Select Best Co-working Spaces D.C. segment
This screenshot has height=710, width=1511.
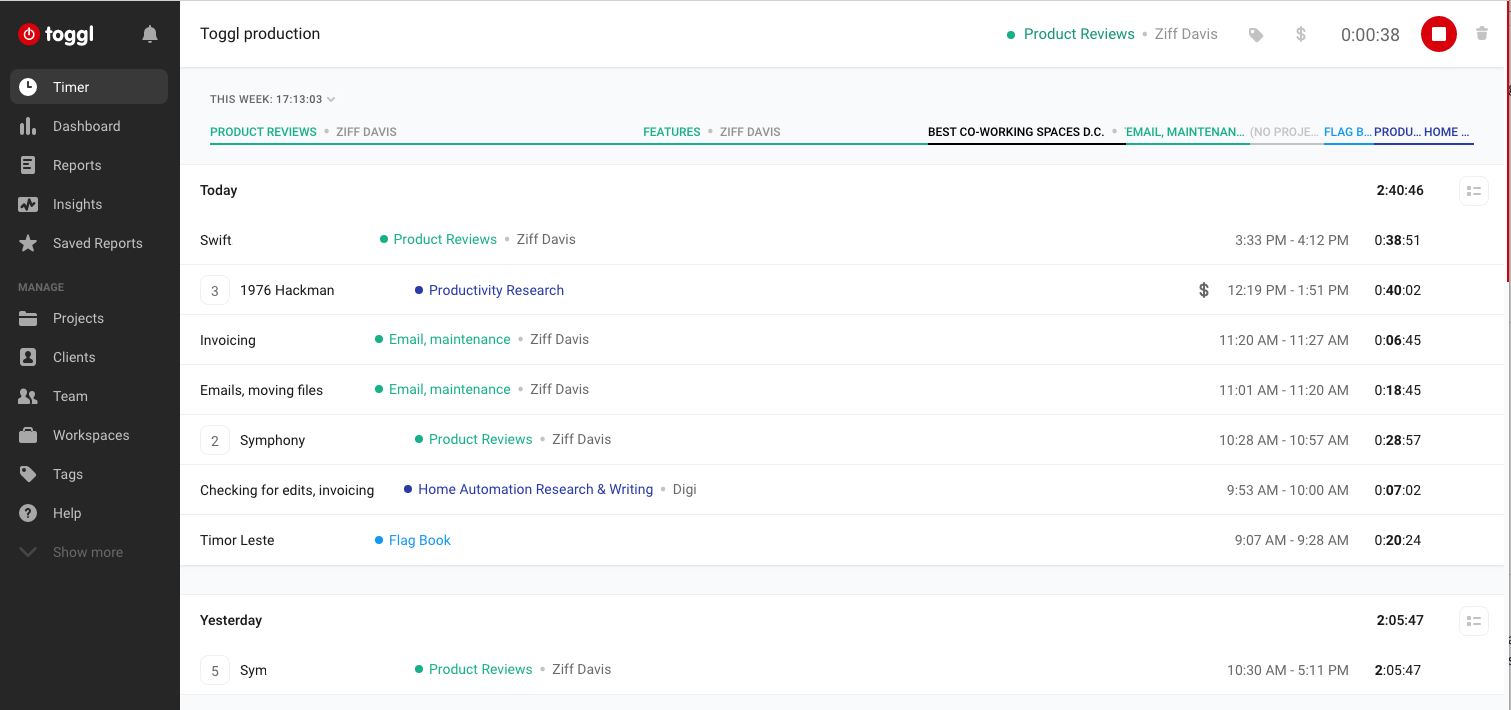(1016, 132)
